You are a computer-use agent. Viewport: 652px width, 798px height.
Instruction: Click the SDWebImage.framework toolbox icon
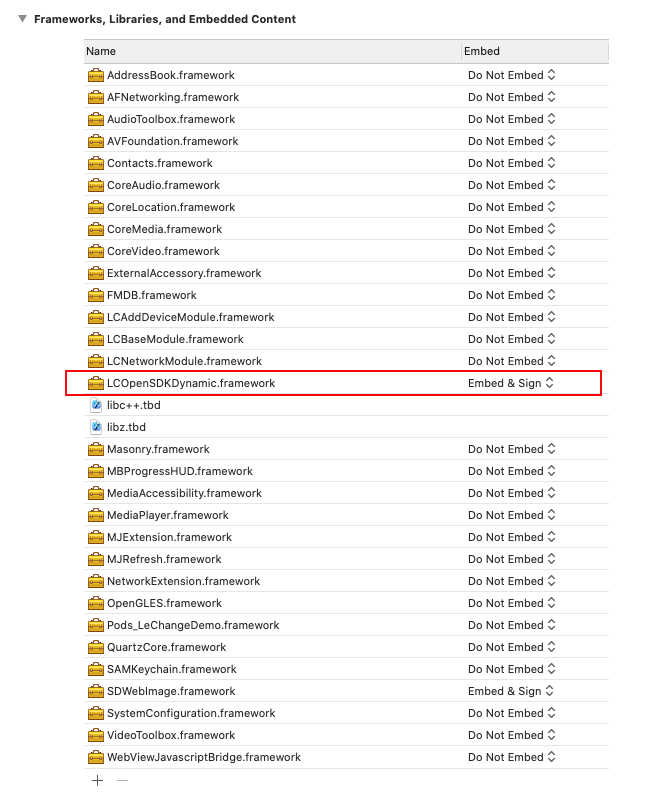96,691
